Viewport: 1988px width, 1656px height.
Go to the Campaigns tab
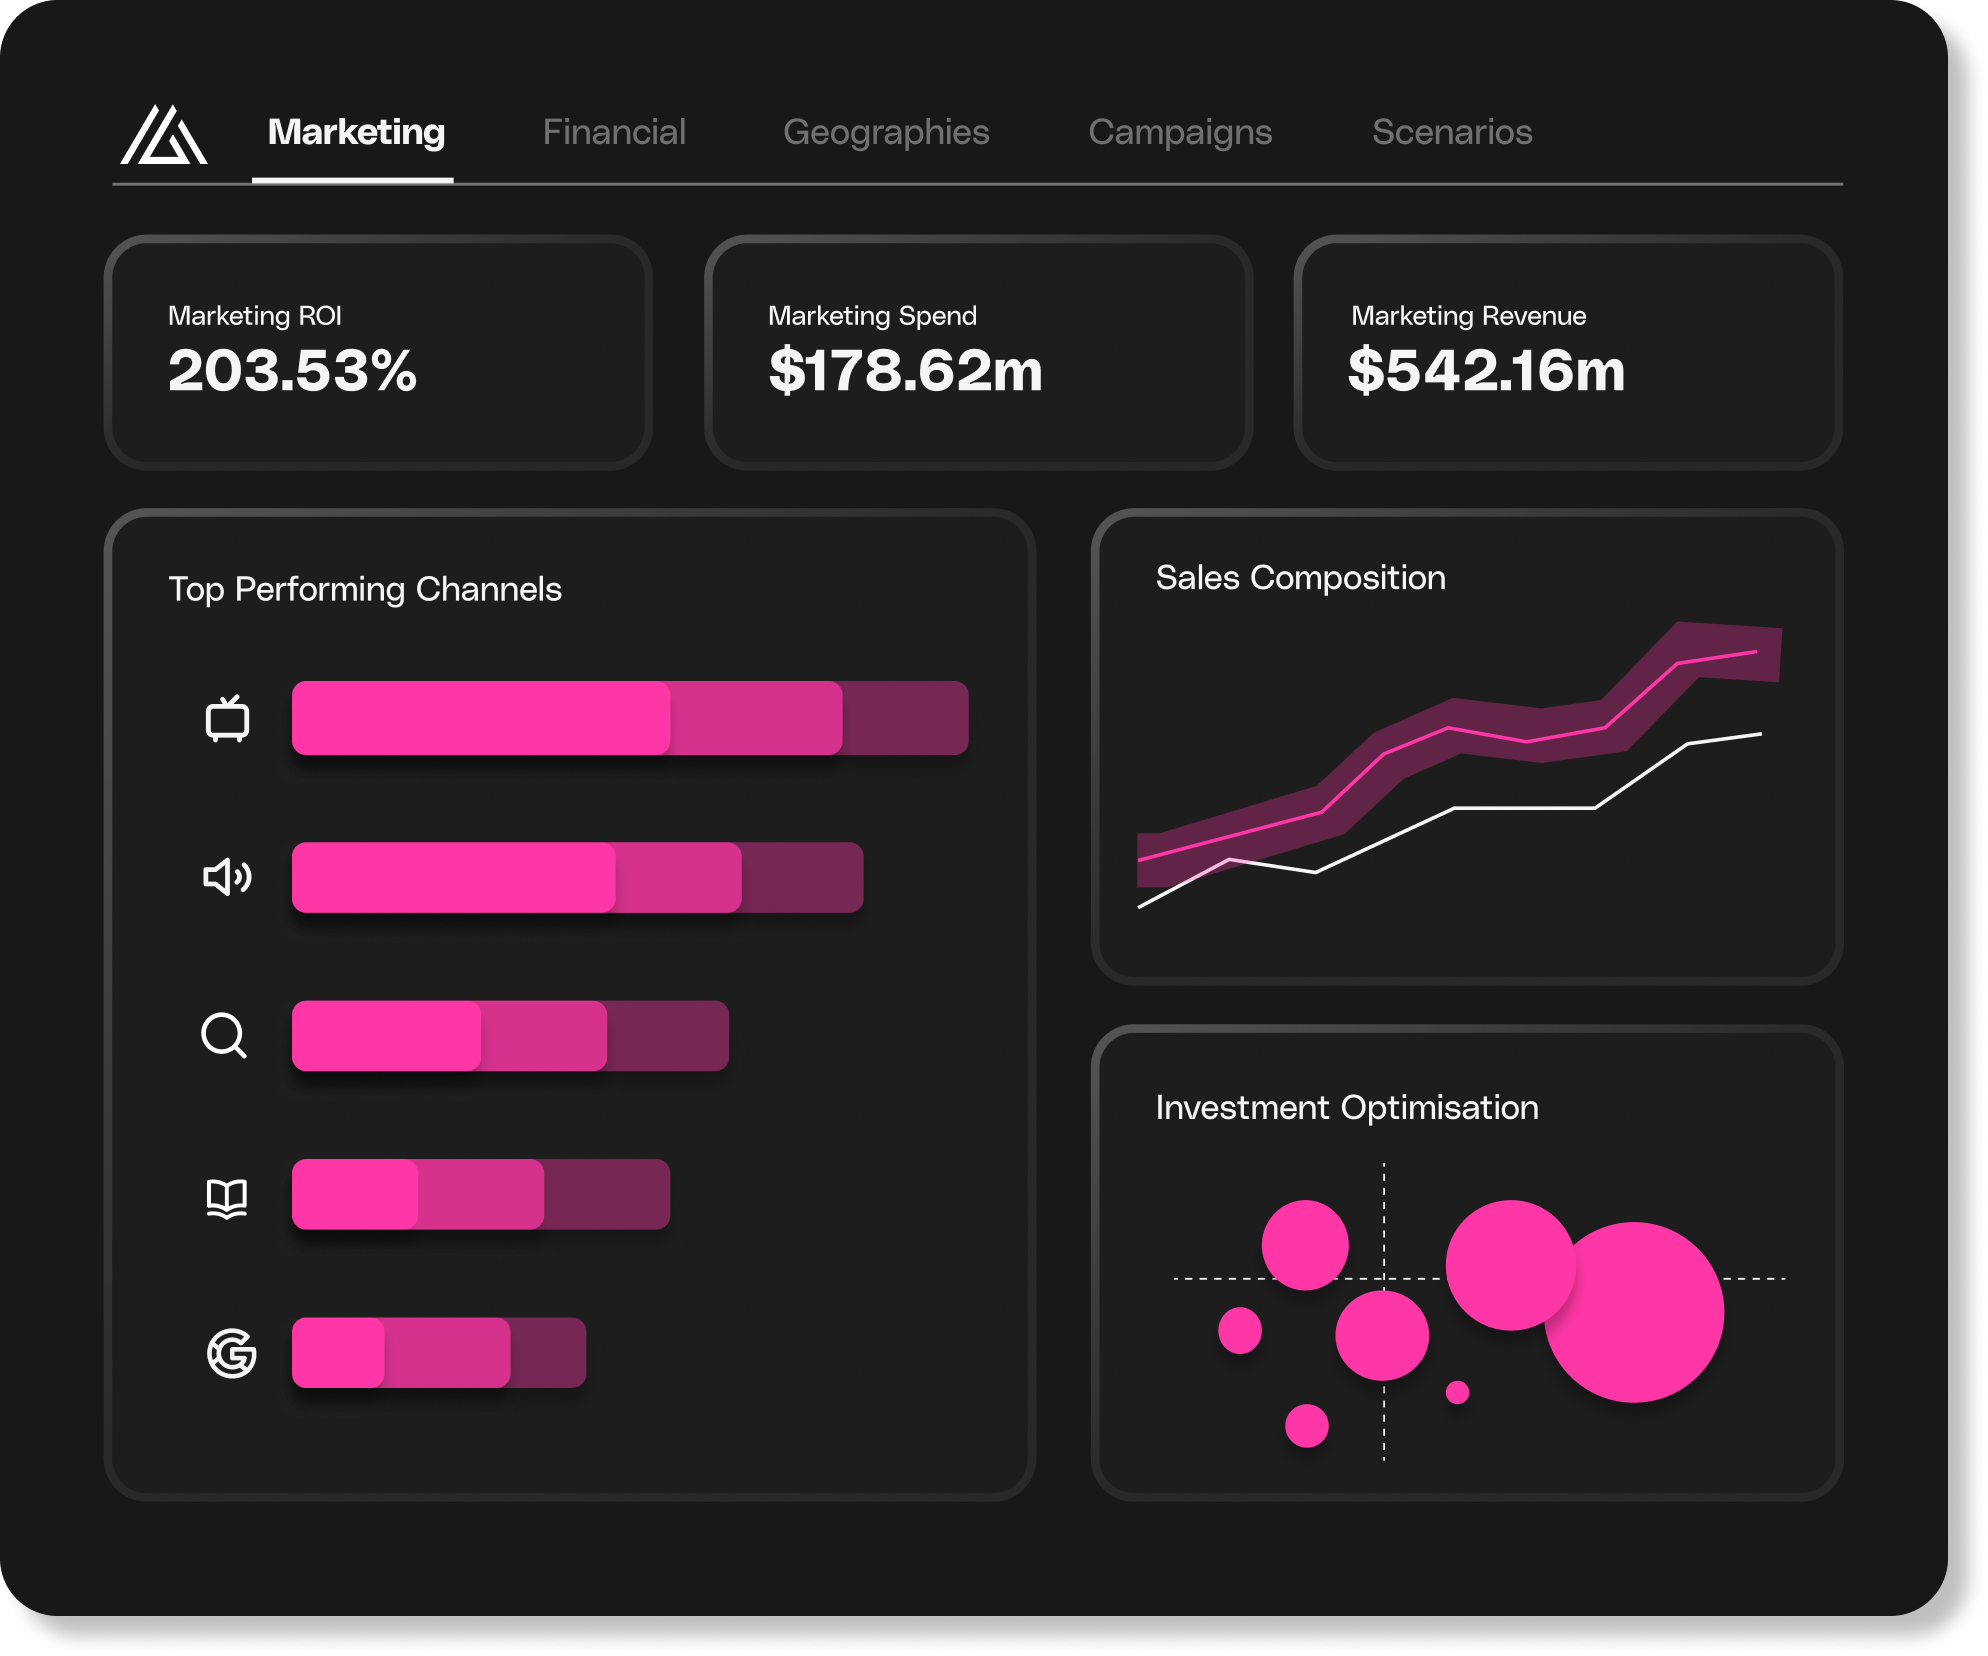click(1180, 132)
